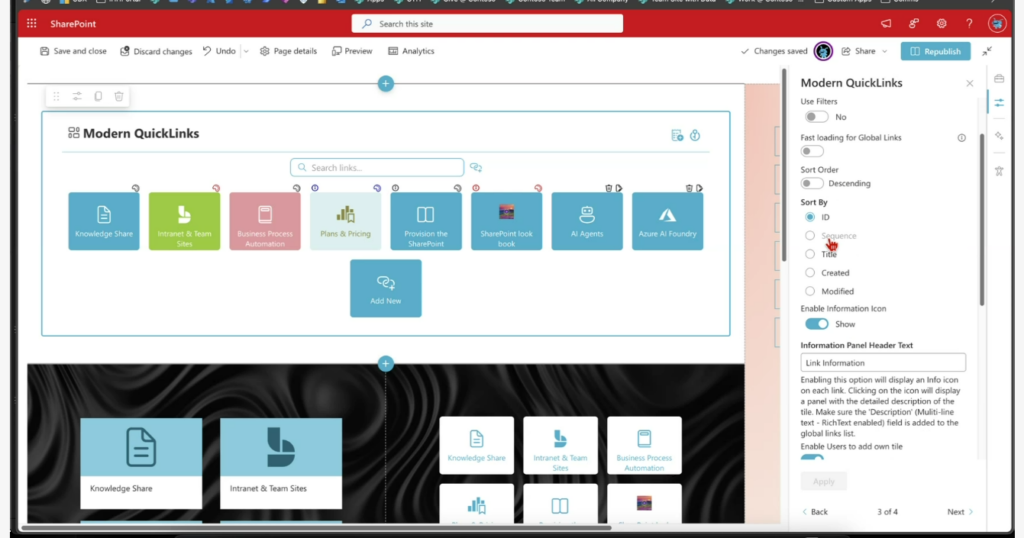1024x538 pixels.
Task: Click the Share button
Action: pyautogui.click(x=859, y=51)
